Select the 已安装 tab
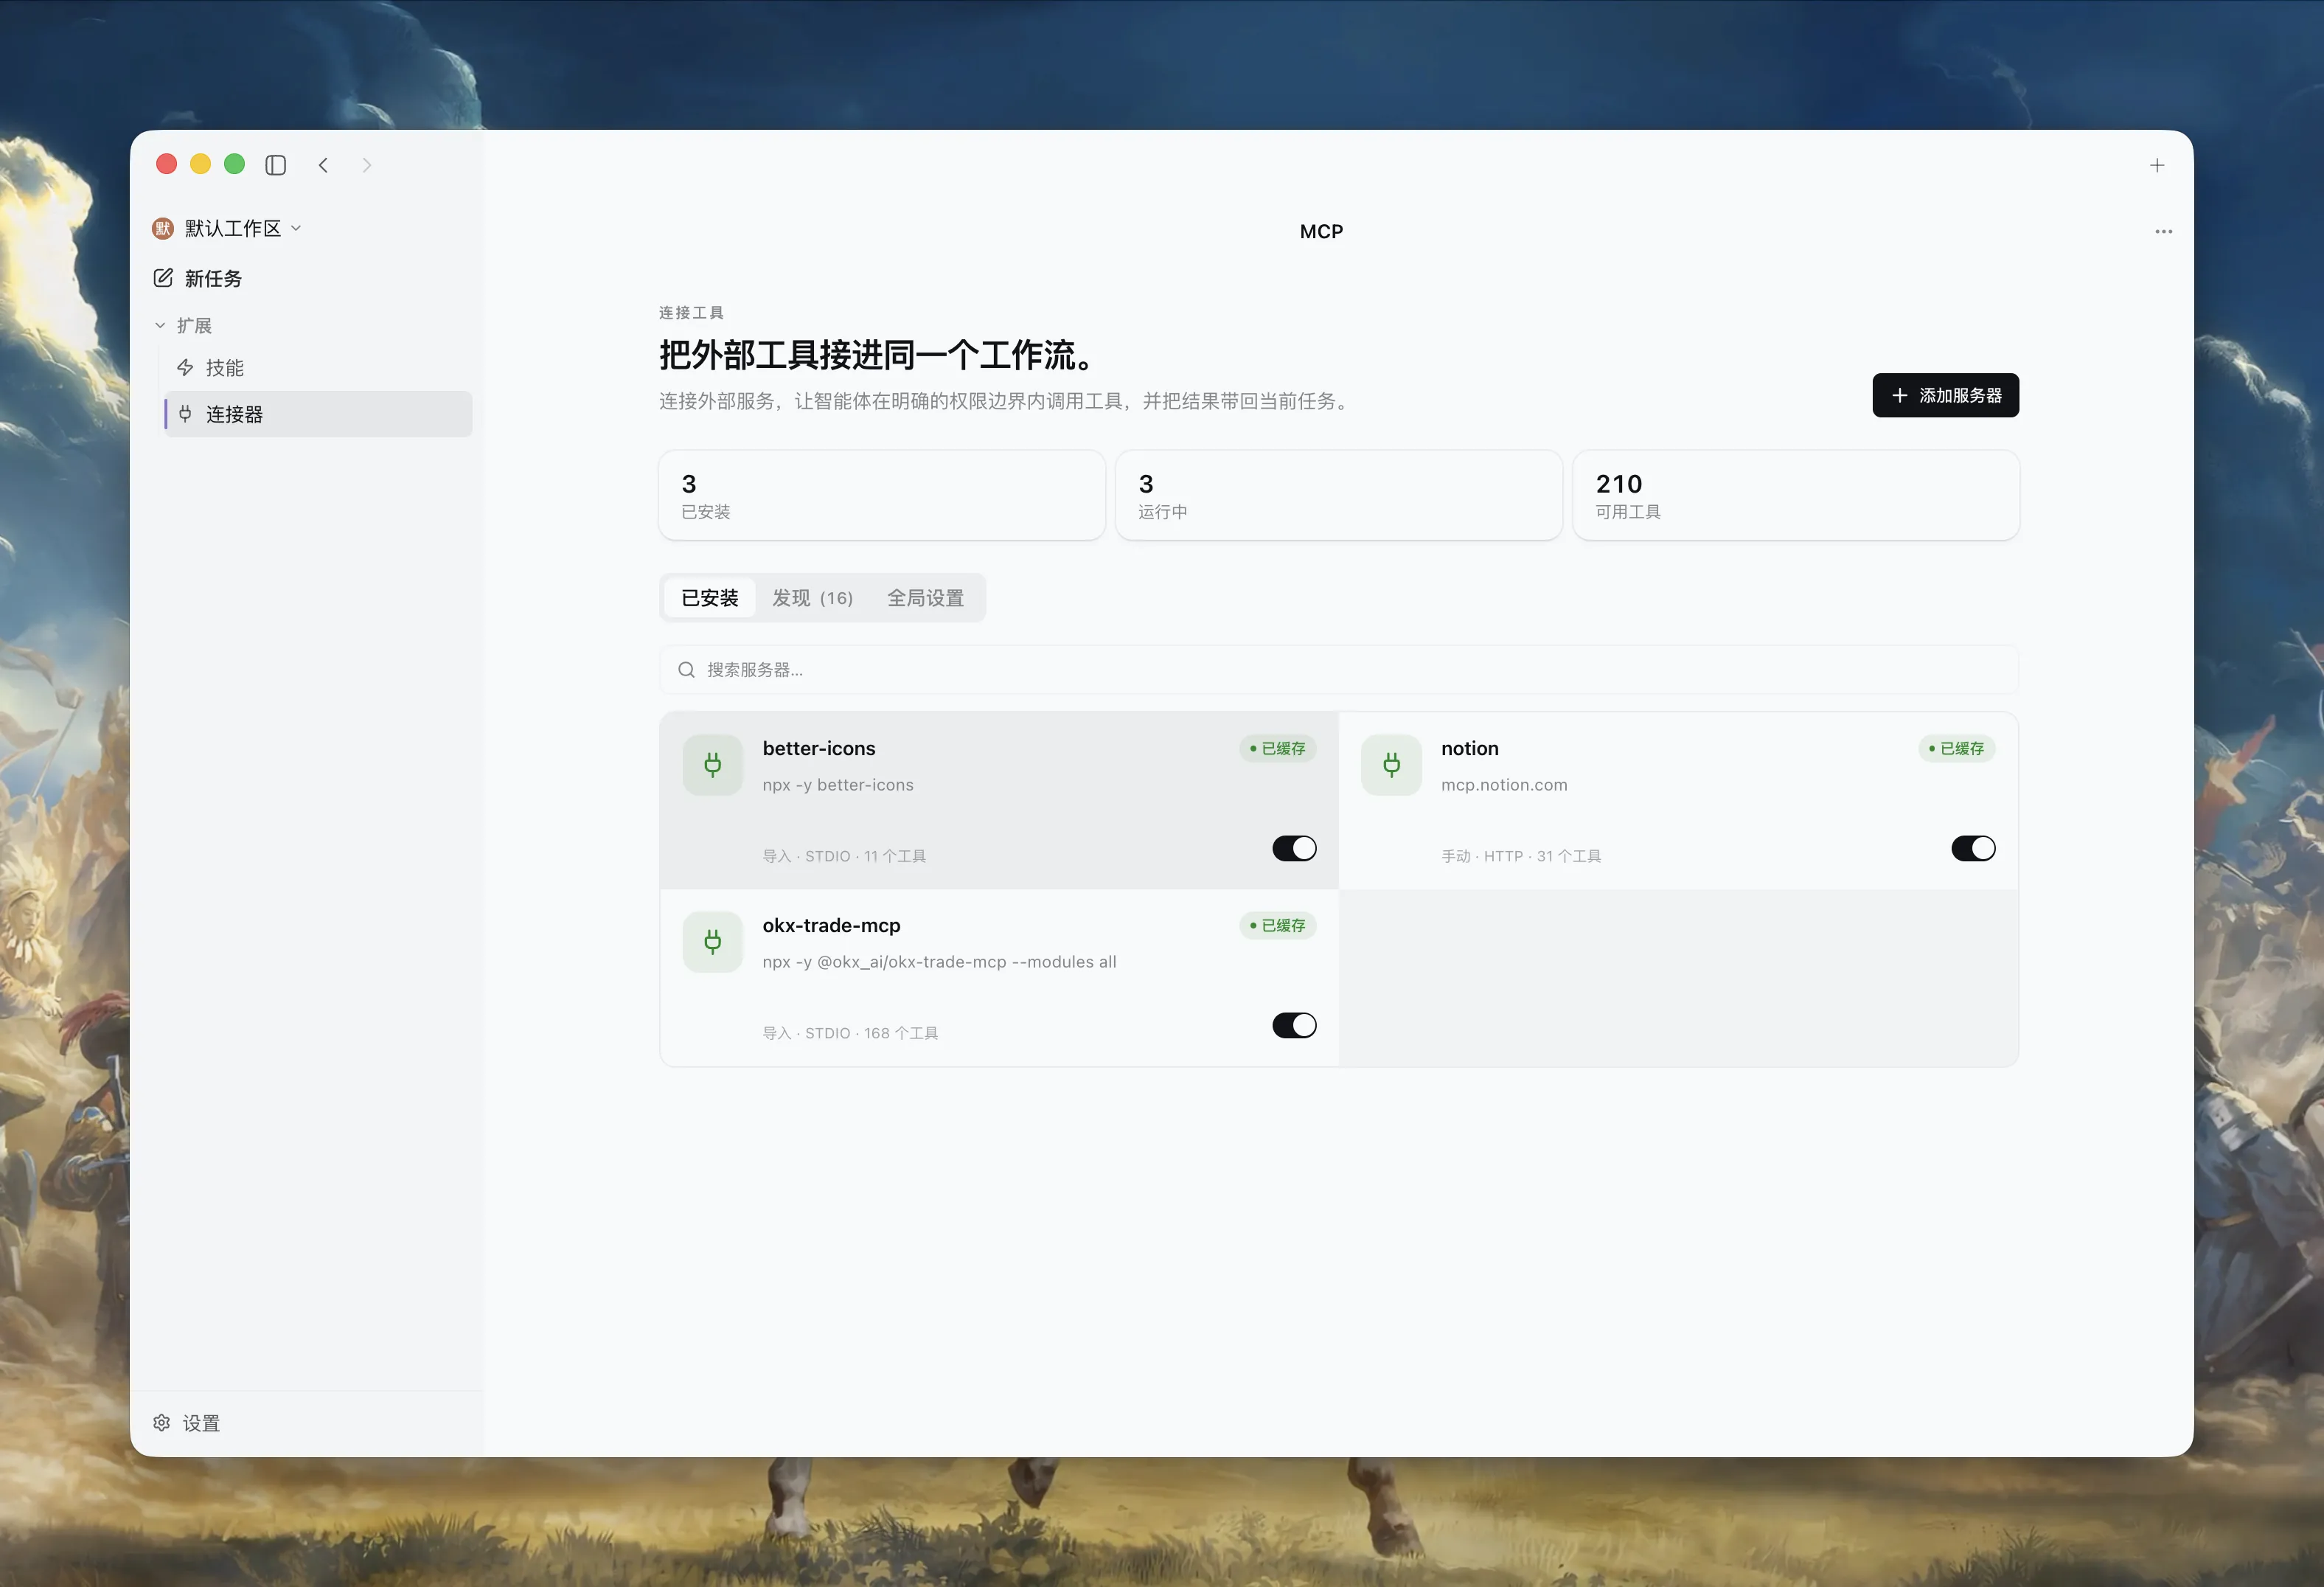 click(710, 598)
